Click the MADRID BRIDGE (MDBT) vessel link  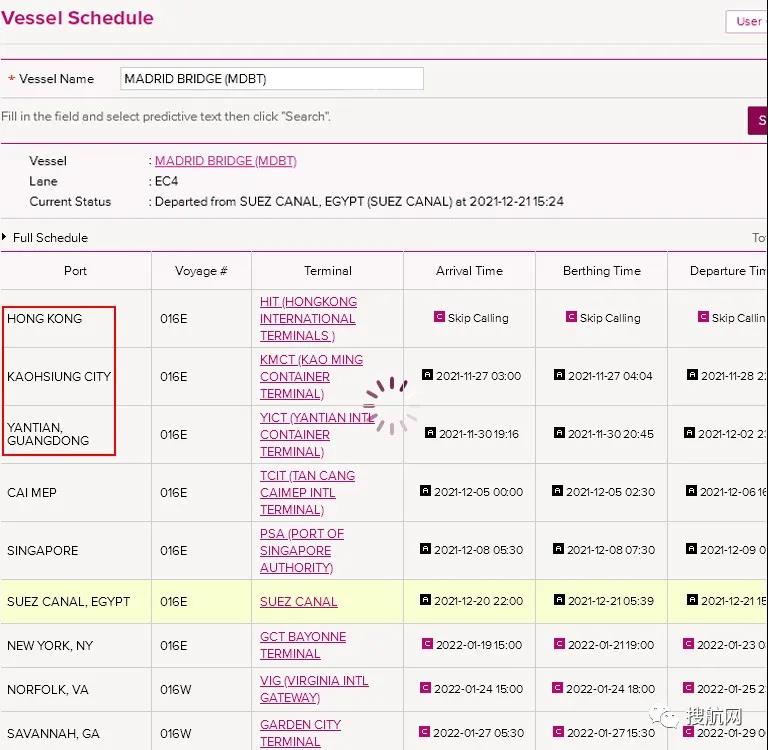(x=225, y=161)
